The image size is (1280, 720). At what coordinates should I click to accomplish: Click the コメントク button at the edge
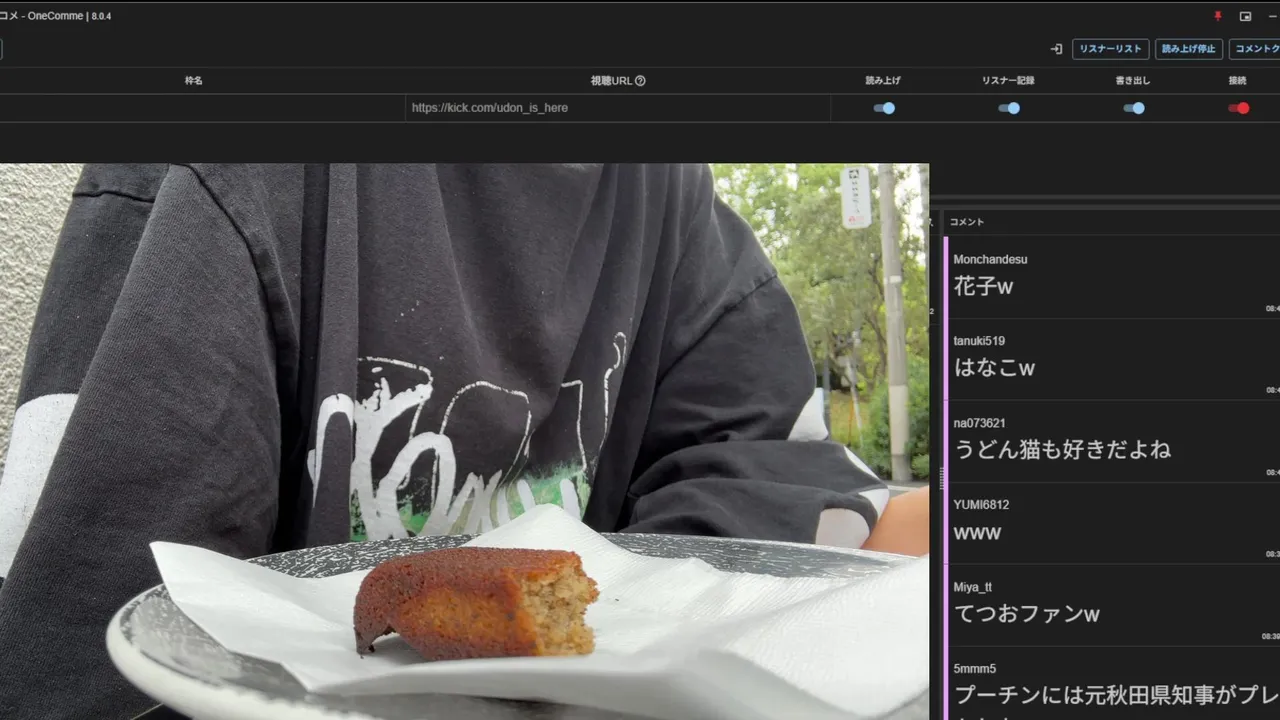1255,48
